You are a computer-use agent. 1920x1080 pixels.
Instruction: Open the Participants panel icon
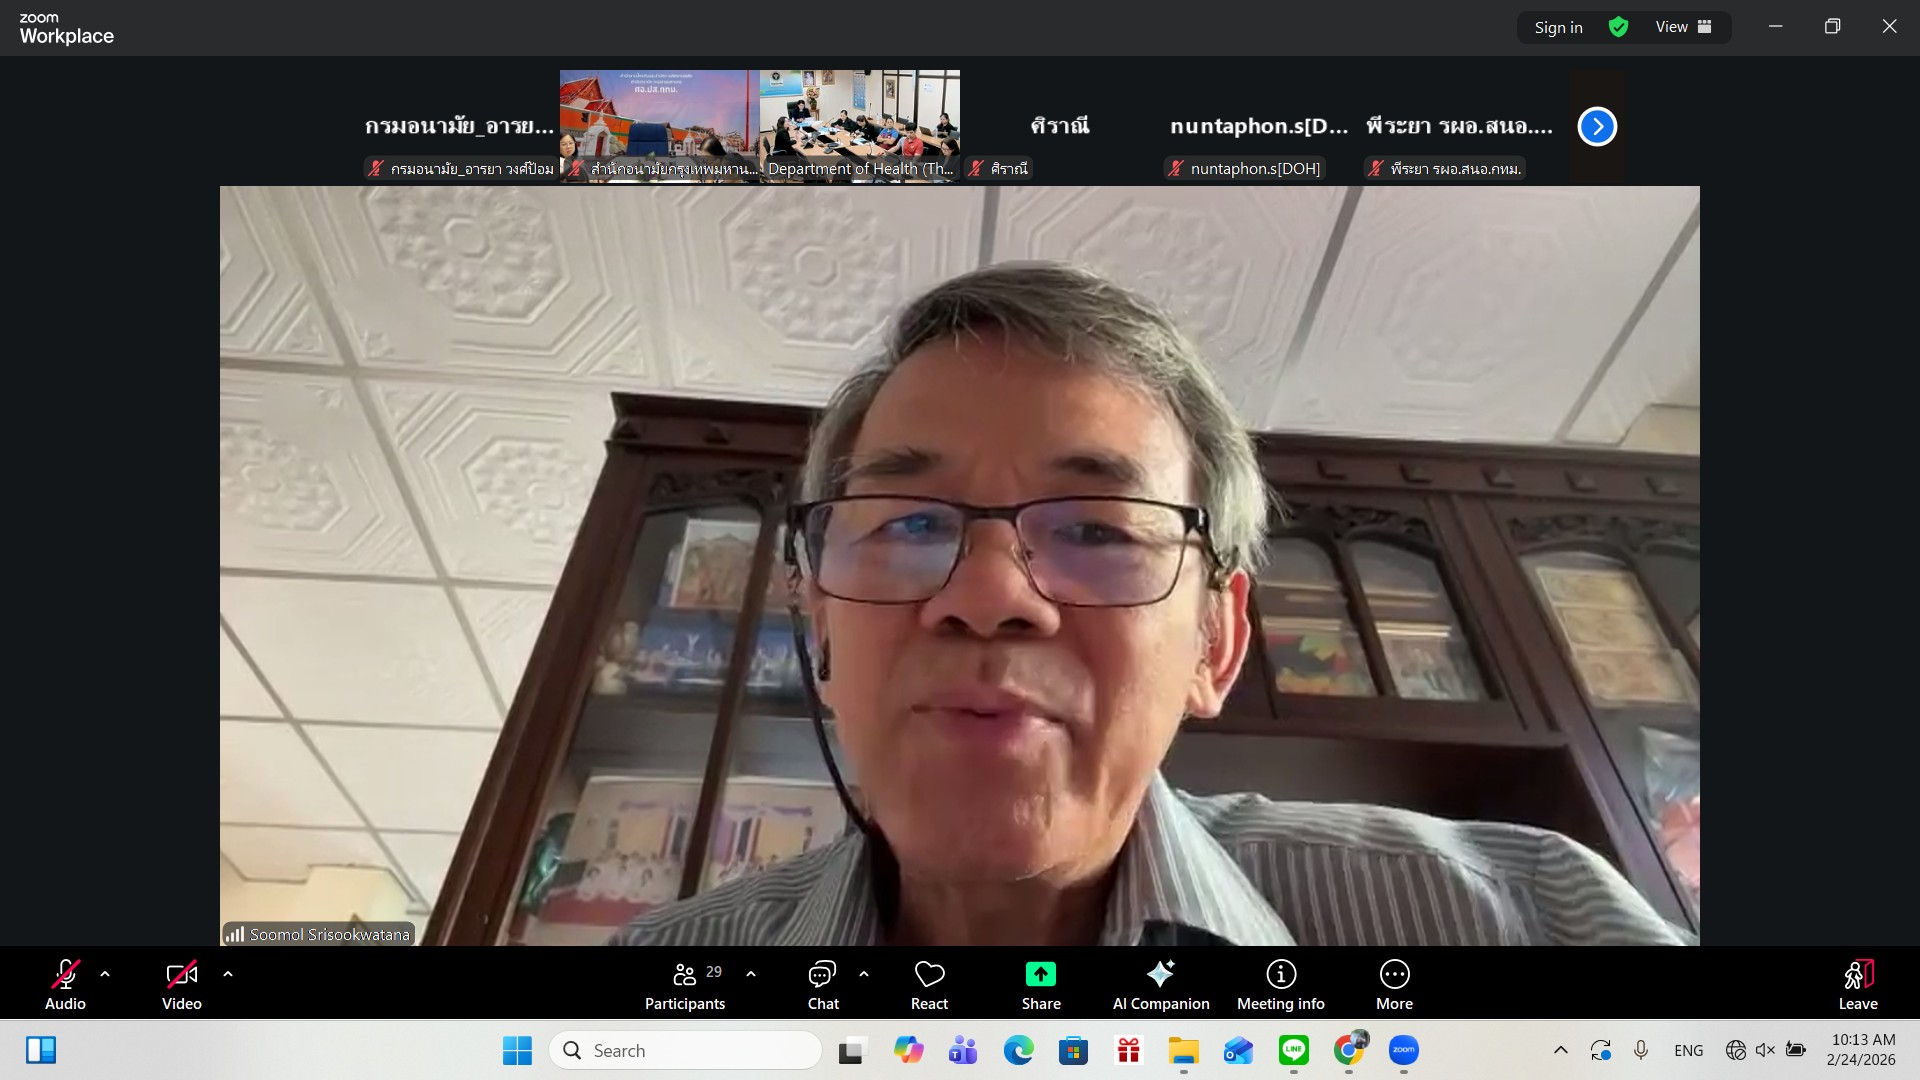click(685, 974)
